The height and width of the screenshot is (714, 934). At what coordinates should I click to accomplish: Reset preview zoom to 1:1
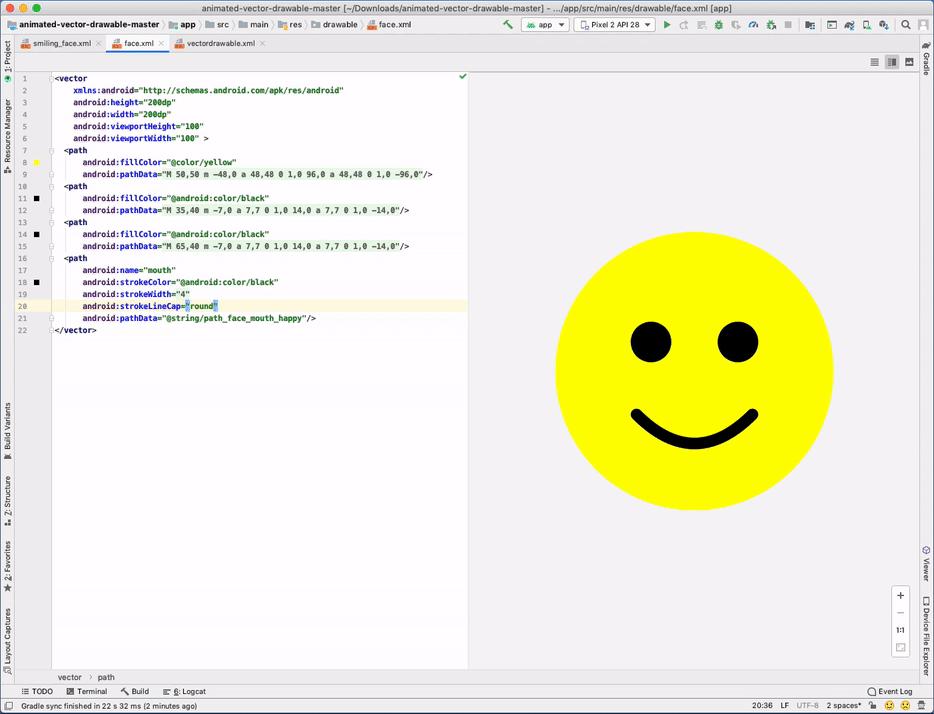900,630
